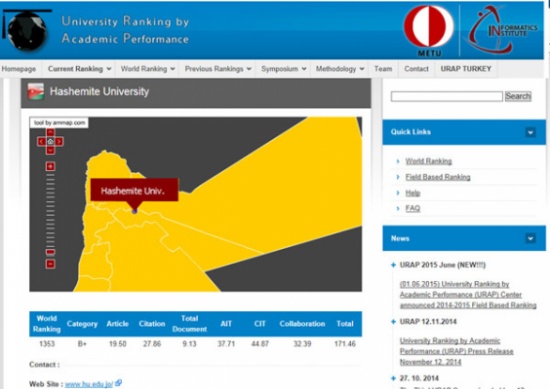
Task: Open the Current Ranking dropdown menu
Action: click(x=79, y=69)
